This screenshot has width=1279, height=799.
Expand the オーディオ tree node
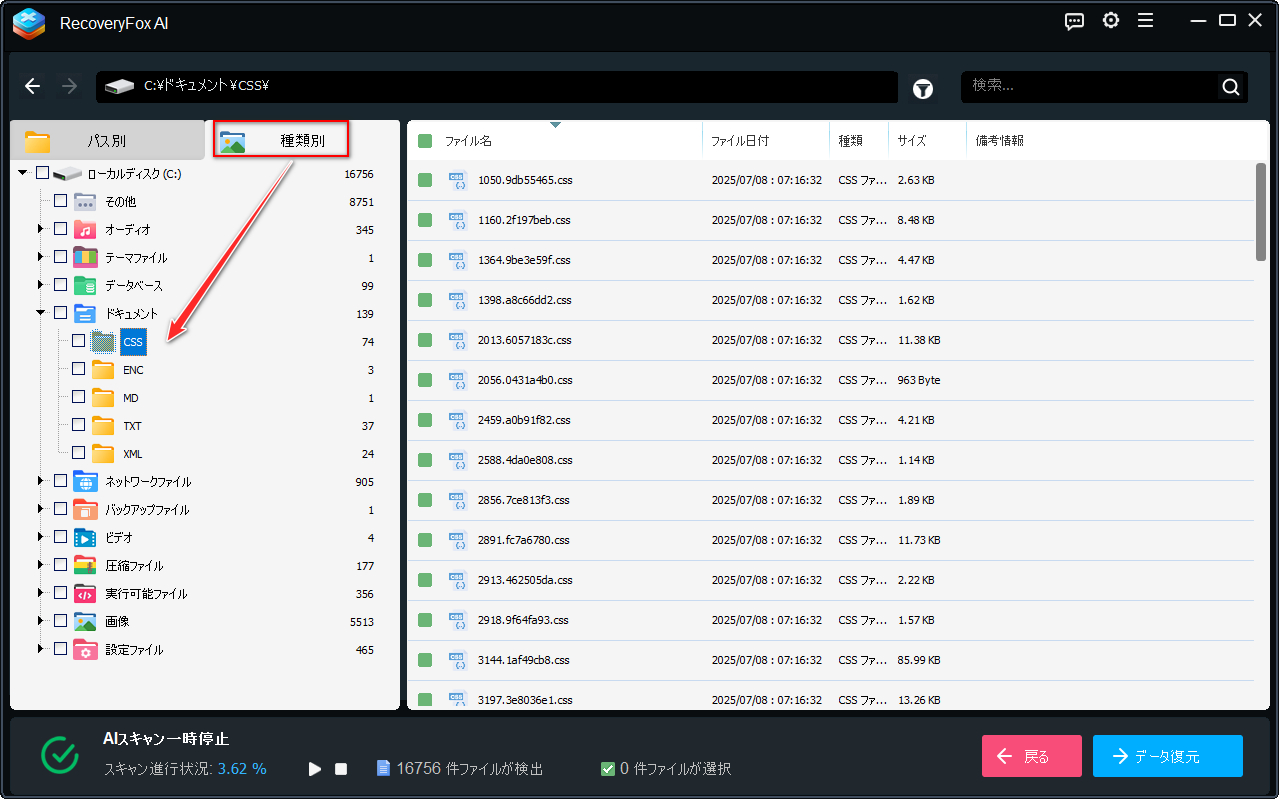pos(41,230)
